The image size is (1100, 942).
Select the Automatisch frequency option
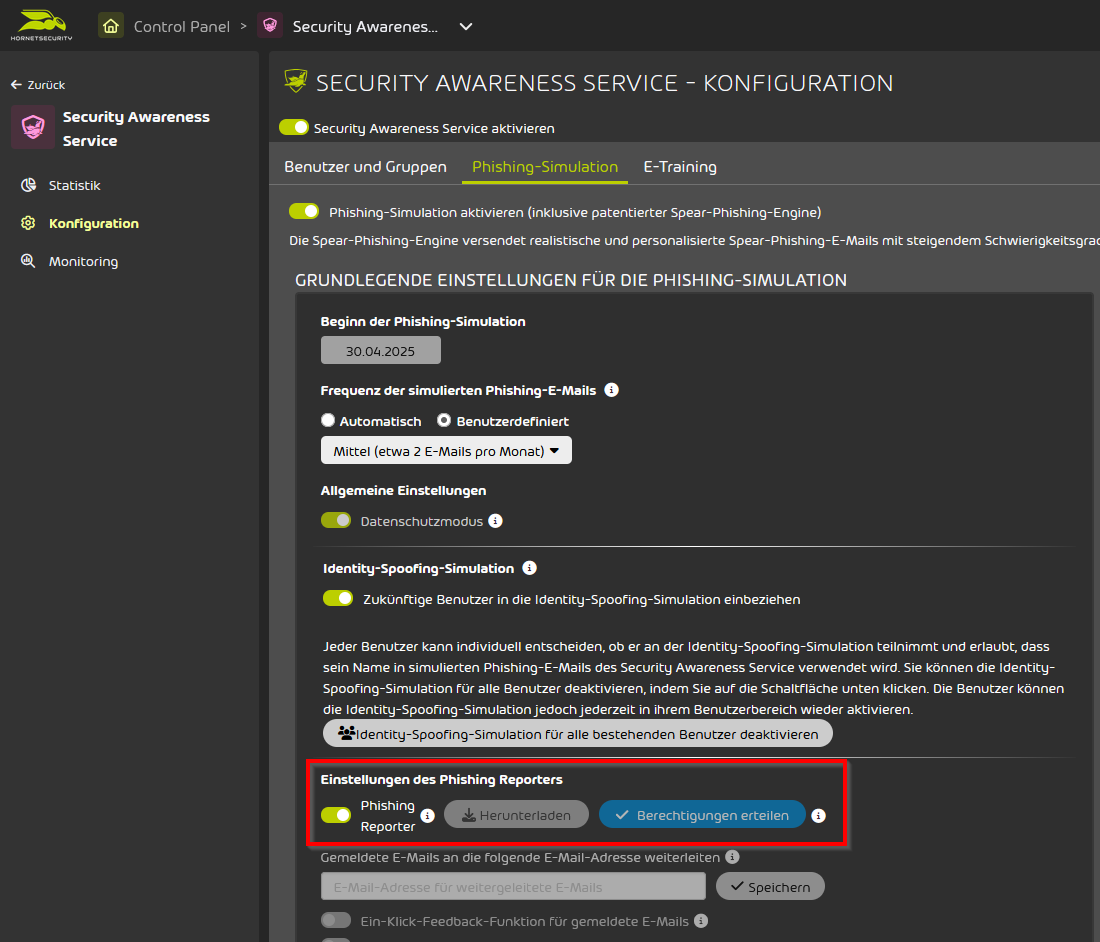click(328, 420)
